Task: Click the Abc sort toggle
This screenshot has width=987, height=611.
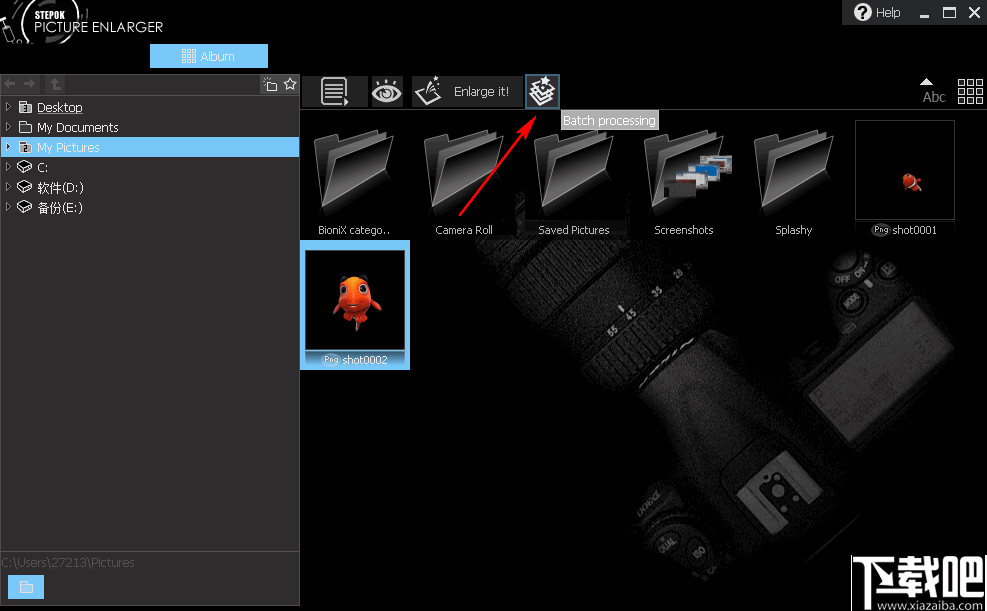Action: click(933, 91)
